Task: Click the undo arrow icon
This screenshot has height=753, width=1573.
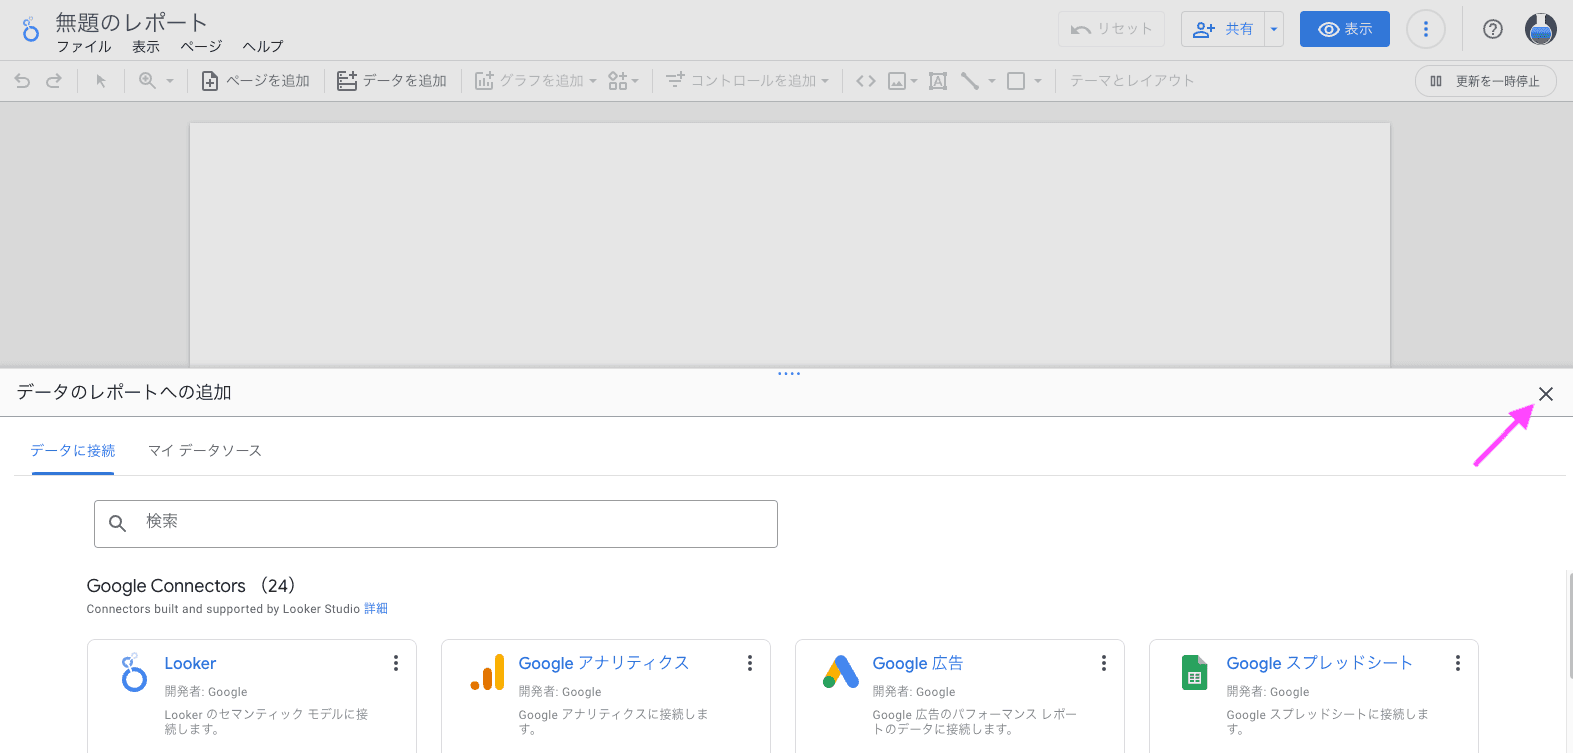Action: (x=22, y=81)
